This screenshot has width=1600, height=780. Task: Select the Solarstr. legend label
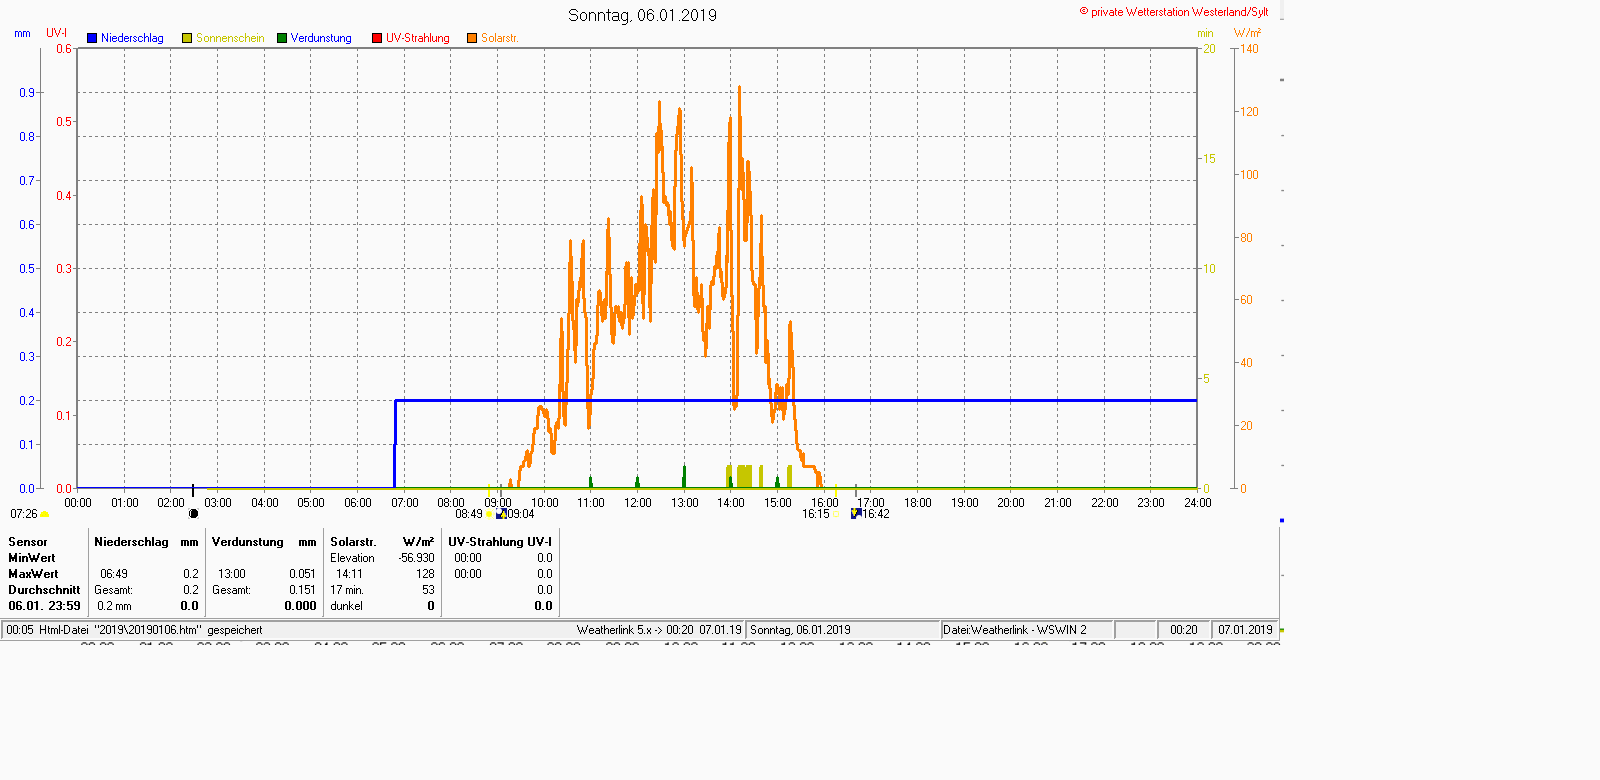(x=500, y=38)
